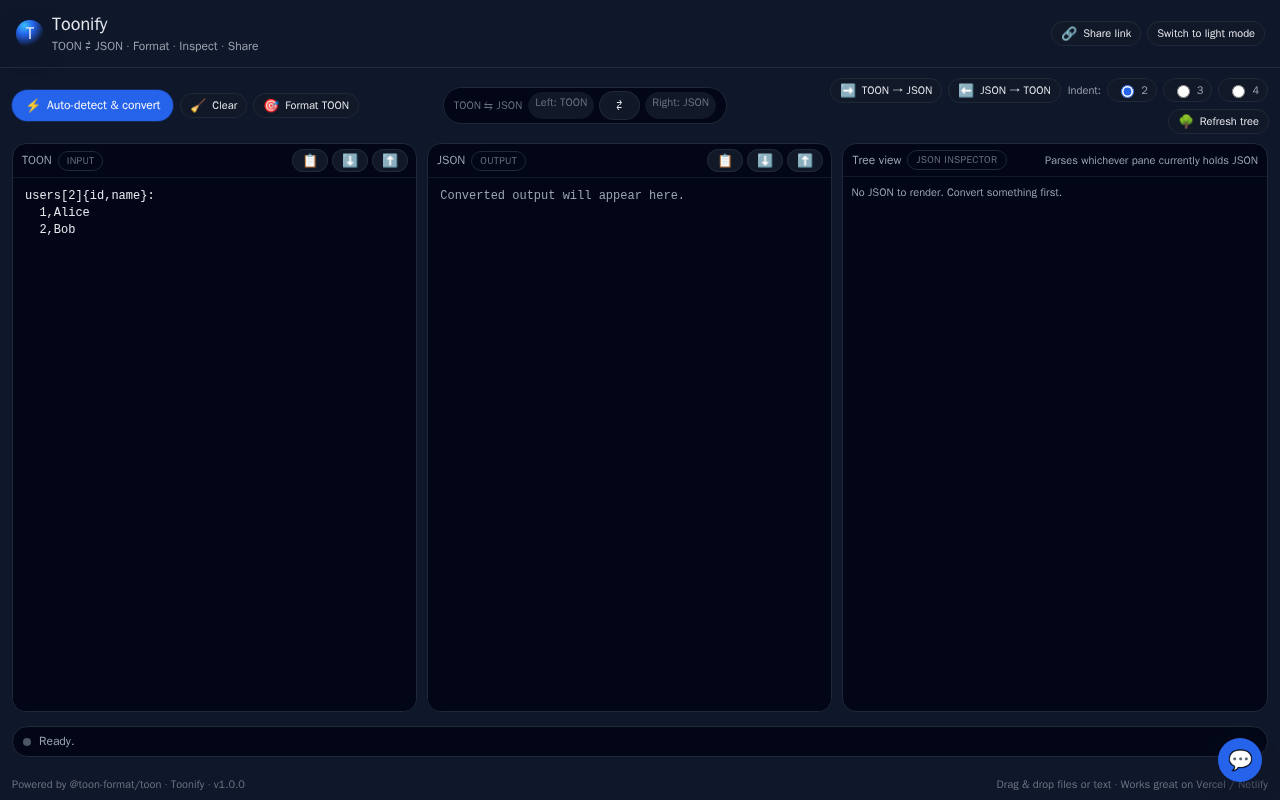Click inside the TOON input text area
The height and width of the screenshot is (800, 1280).
coord(214,444)
